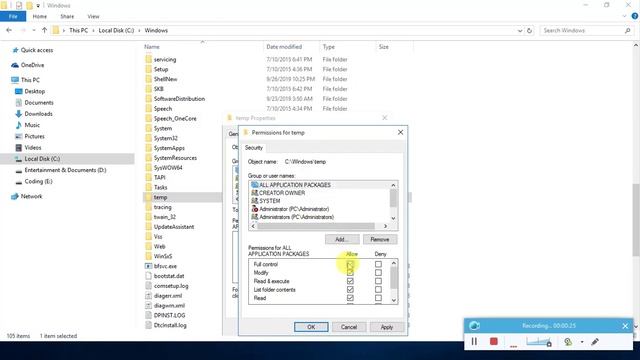Toggle Allow for Read & execute
The height and width of the screenshot is (360, 640).
point(350,281)
